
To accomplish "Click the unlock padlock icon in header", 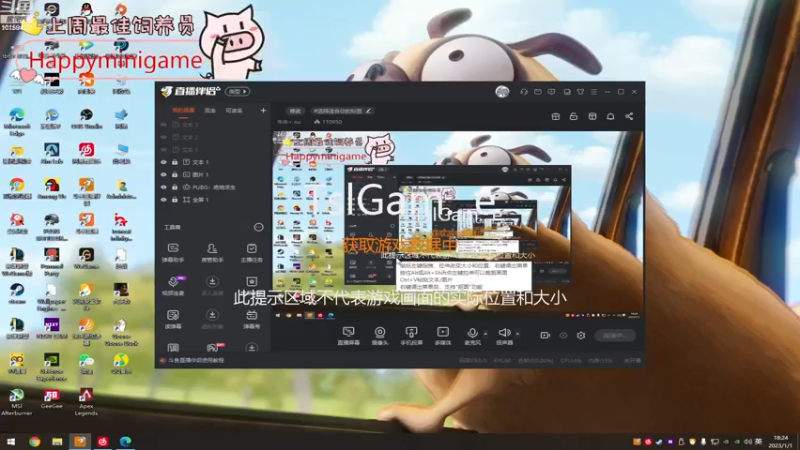I will [x=573, y=116].
